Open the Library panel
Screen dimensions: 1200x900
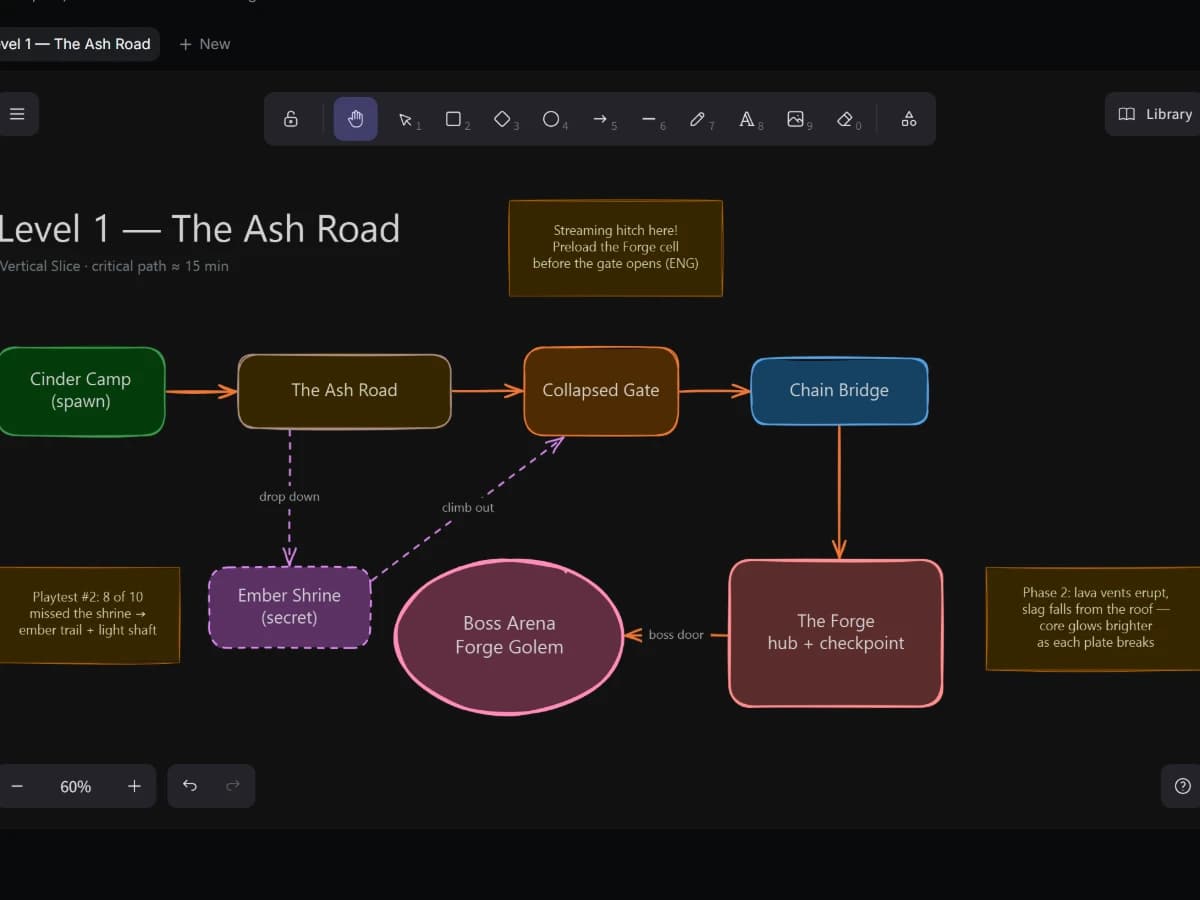pyautogui.click(x=1154, y=114)
